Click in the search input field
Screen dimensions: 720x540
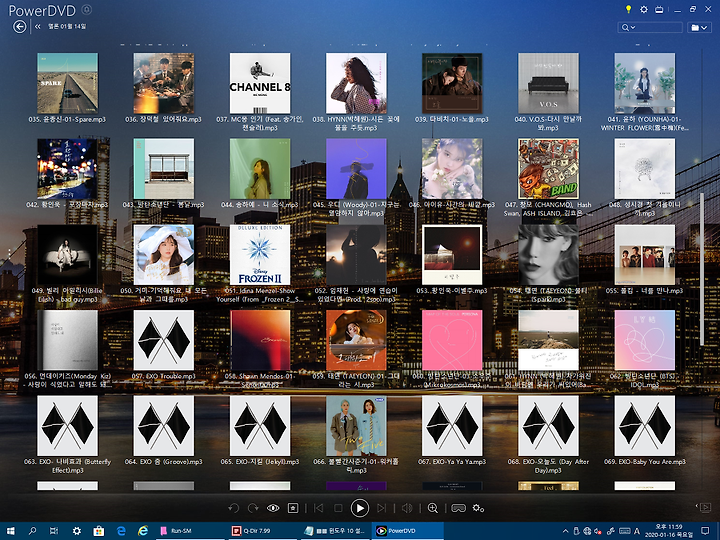[659, 28]
